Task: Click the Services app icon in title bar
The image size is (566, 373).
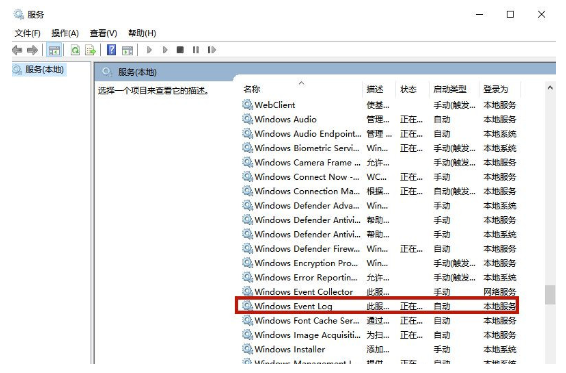Action: pos(18,14)
